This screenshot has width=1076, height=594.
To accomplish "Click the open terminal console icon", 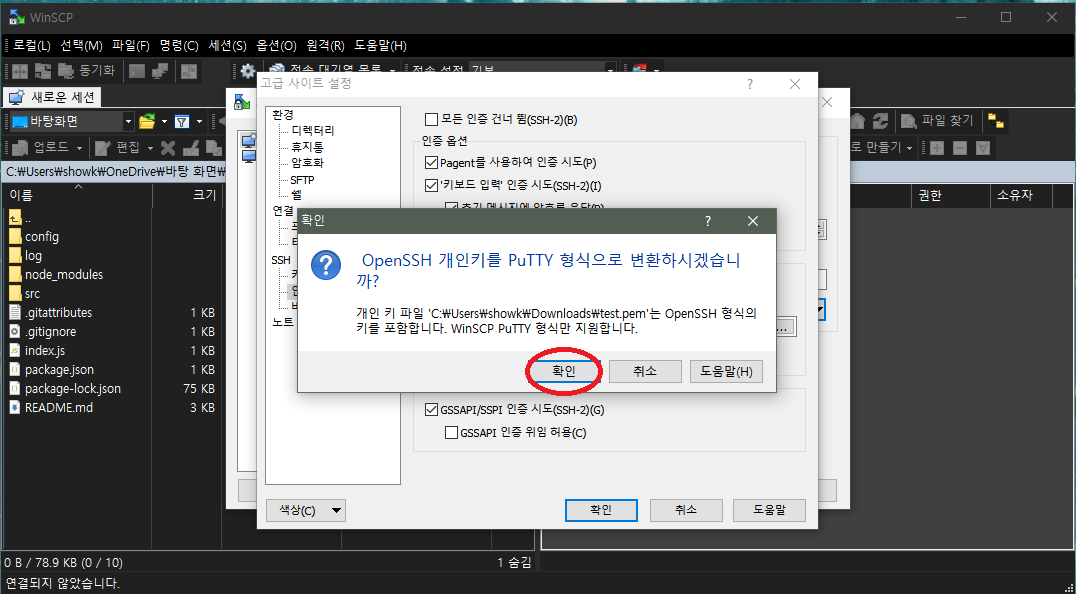I will pos(137,71).
